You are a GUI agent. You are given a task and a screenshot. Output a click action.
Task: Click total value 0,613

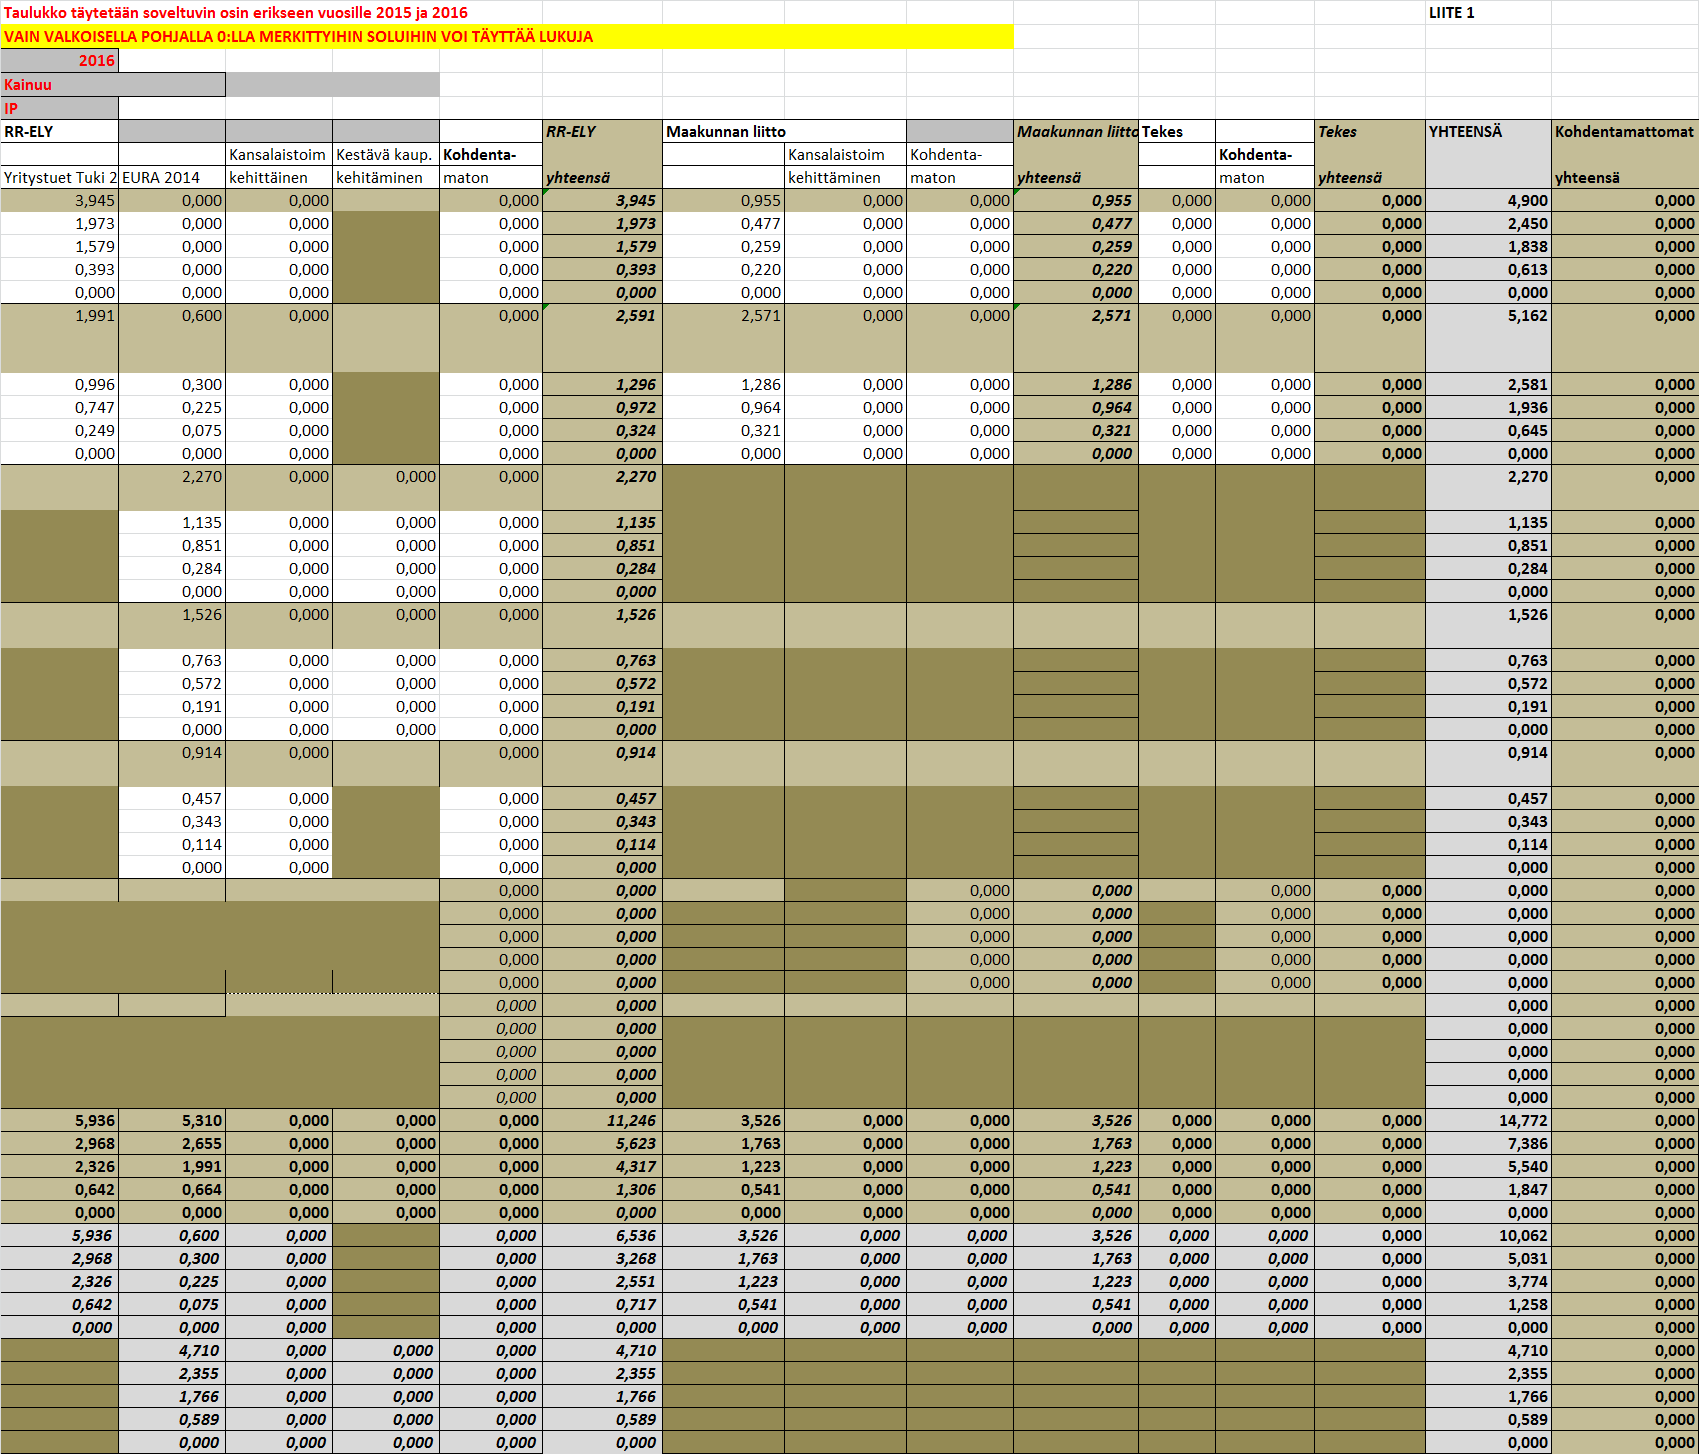point(1488,269)
